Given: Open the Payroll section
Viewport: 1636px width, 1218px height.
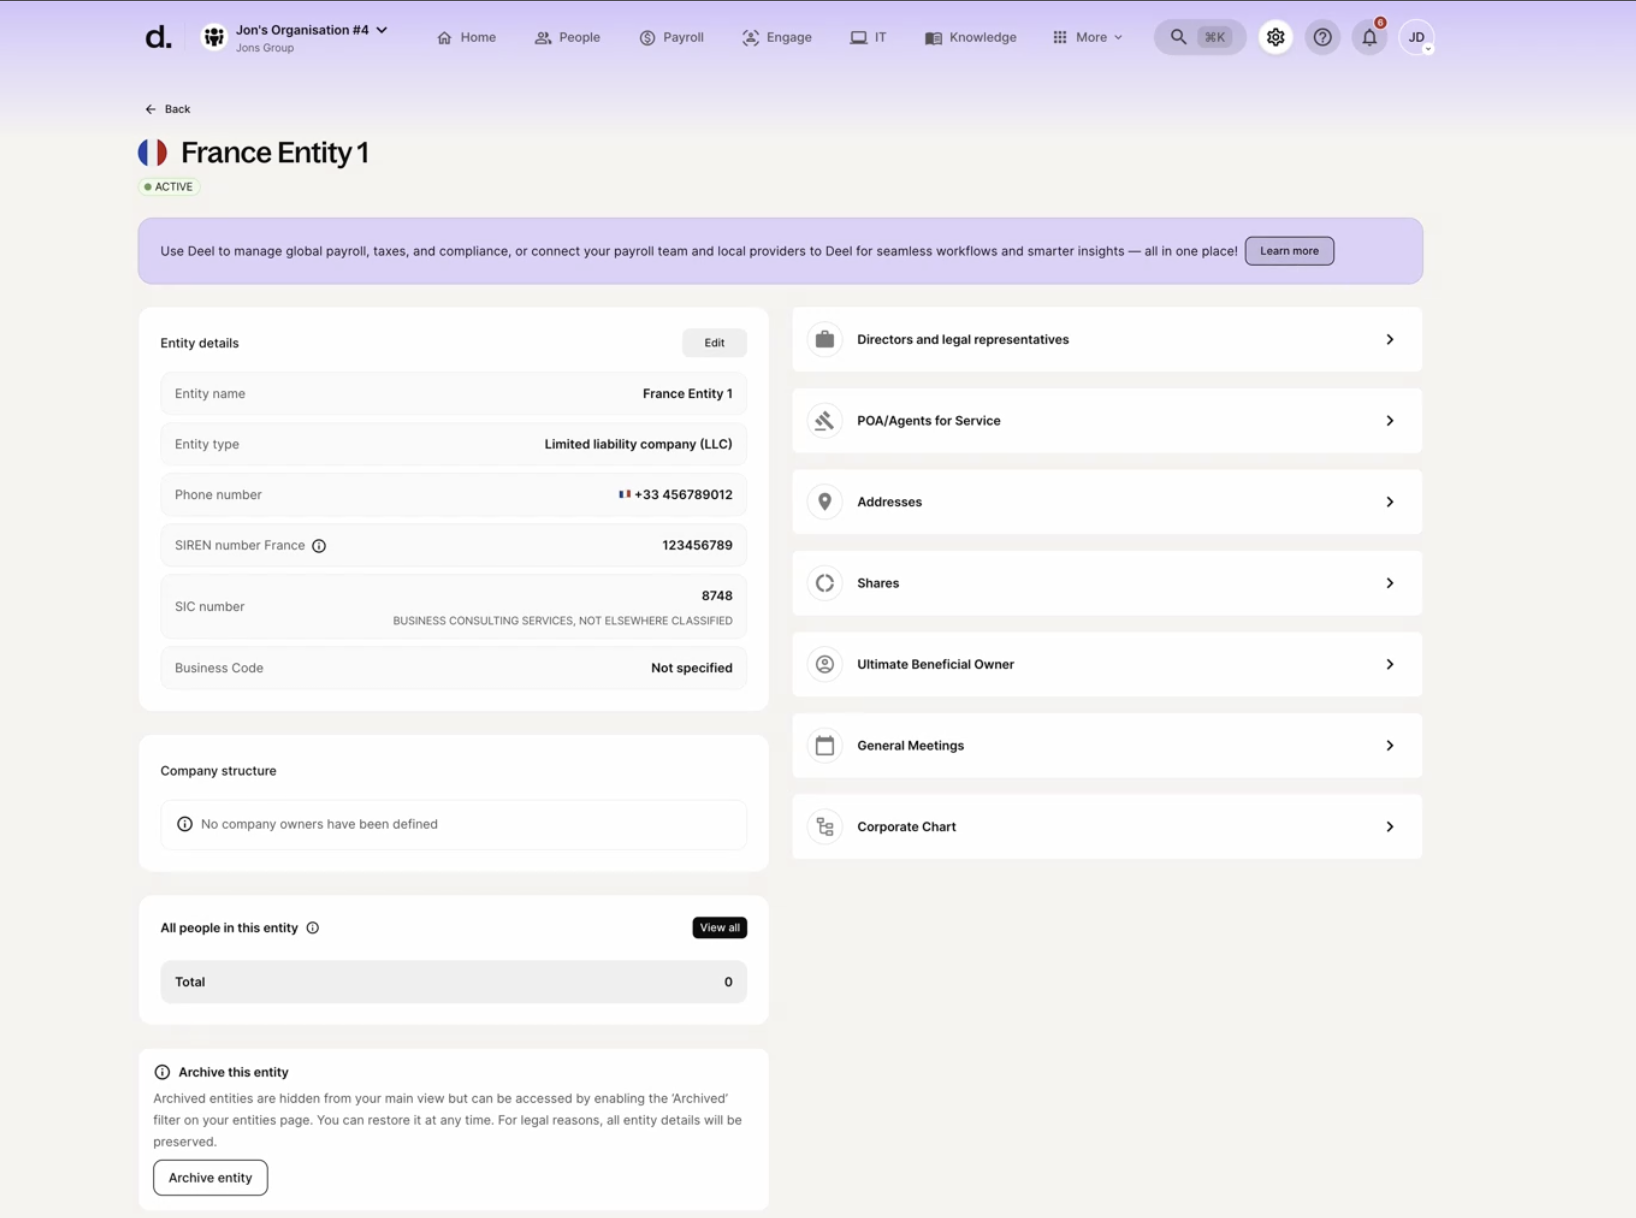Looking at the screenshot, I should click(672, 37).
